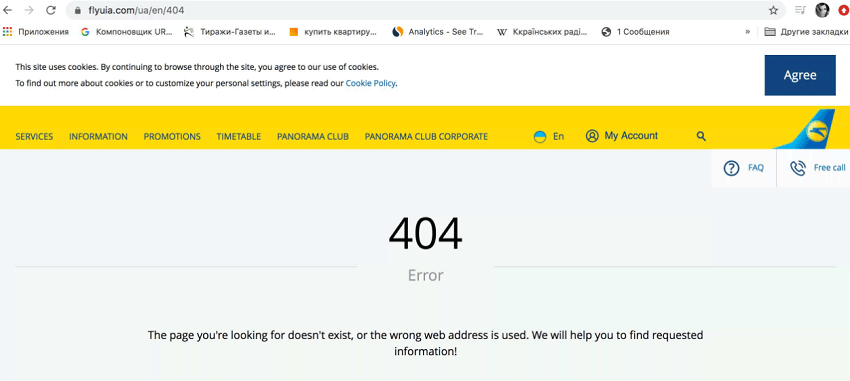Reload the page with the refresh icon
Screen dimensions: 850x381
[51, 10]
